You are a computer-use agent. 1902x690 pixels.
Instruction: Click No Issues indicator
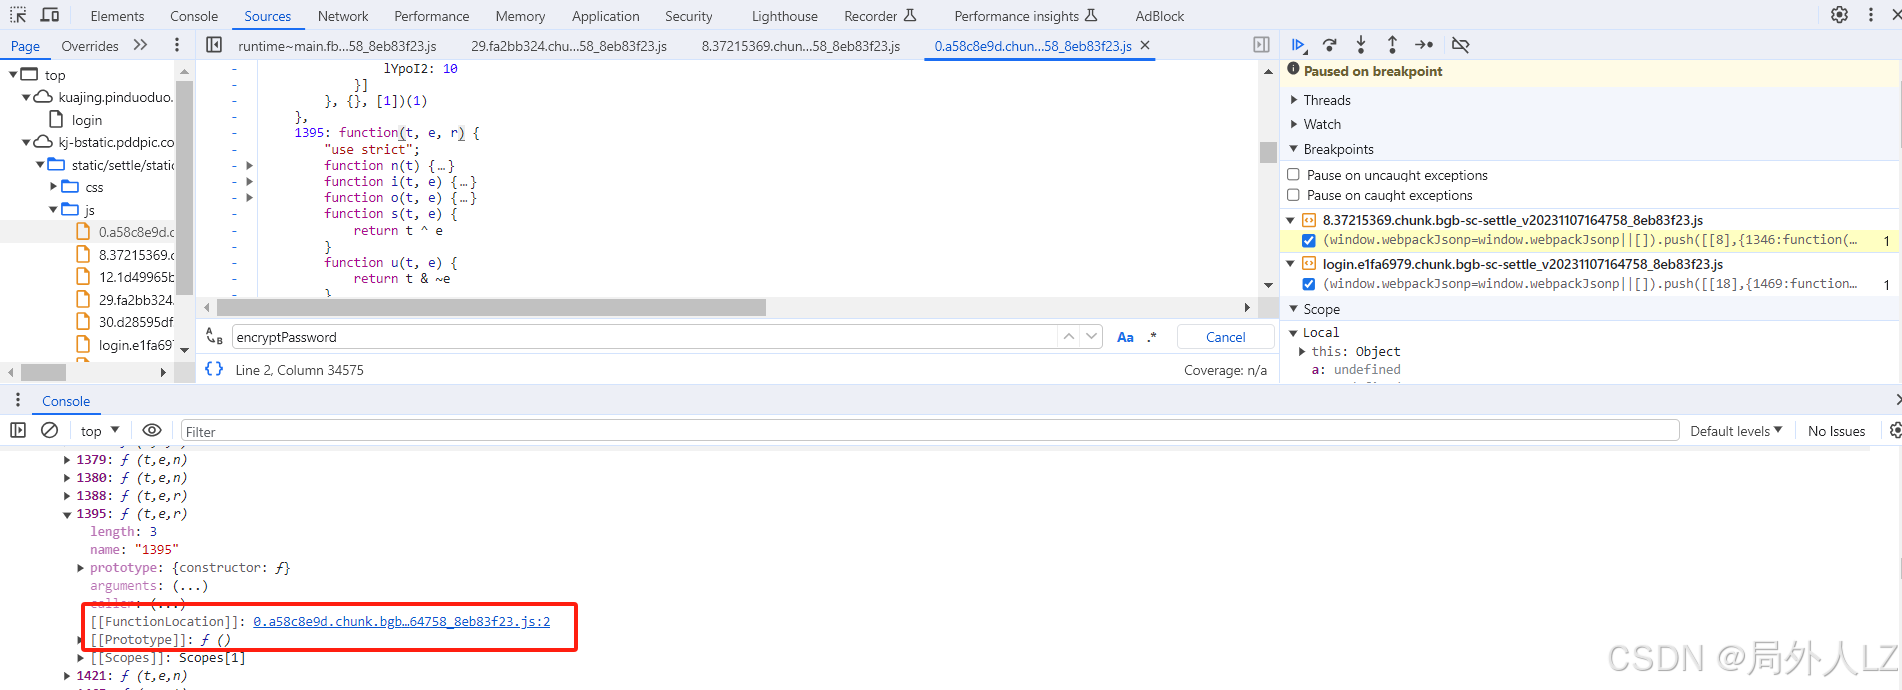(1837, 431)
